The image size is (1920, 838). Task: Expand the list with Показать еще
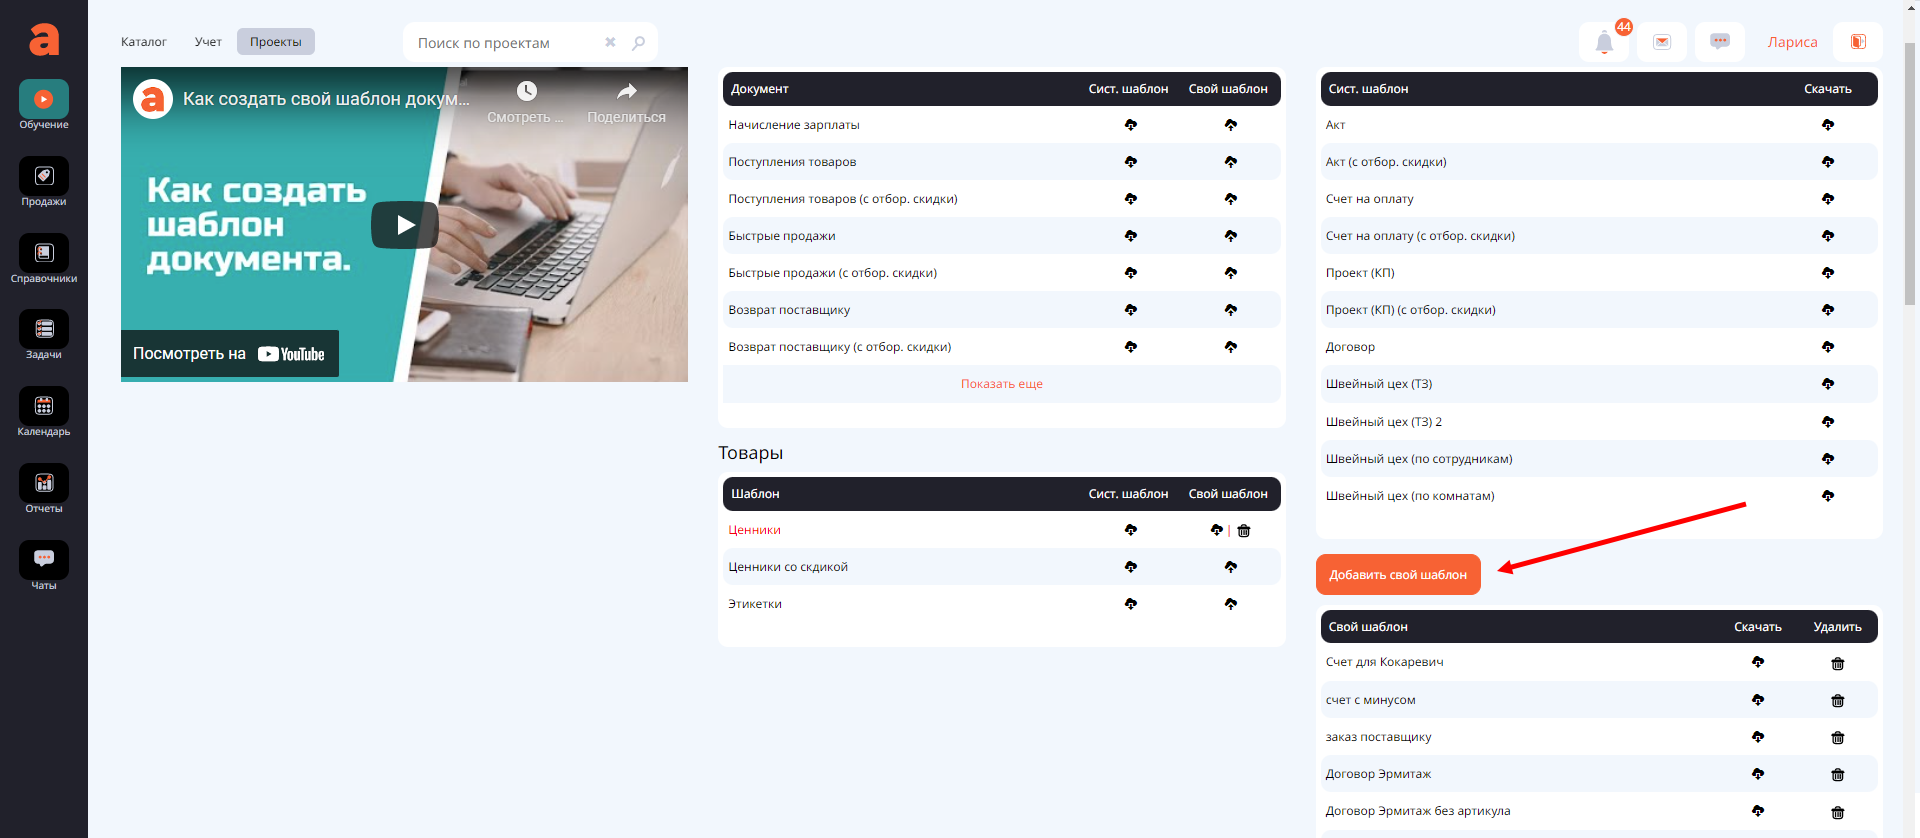click(x=1001, y=384)
